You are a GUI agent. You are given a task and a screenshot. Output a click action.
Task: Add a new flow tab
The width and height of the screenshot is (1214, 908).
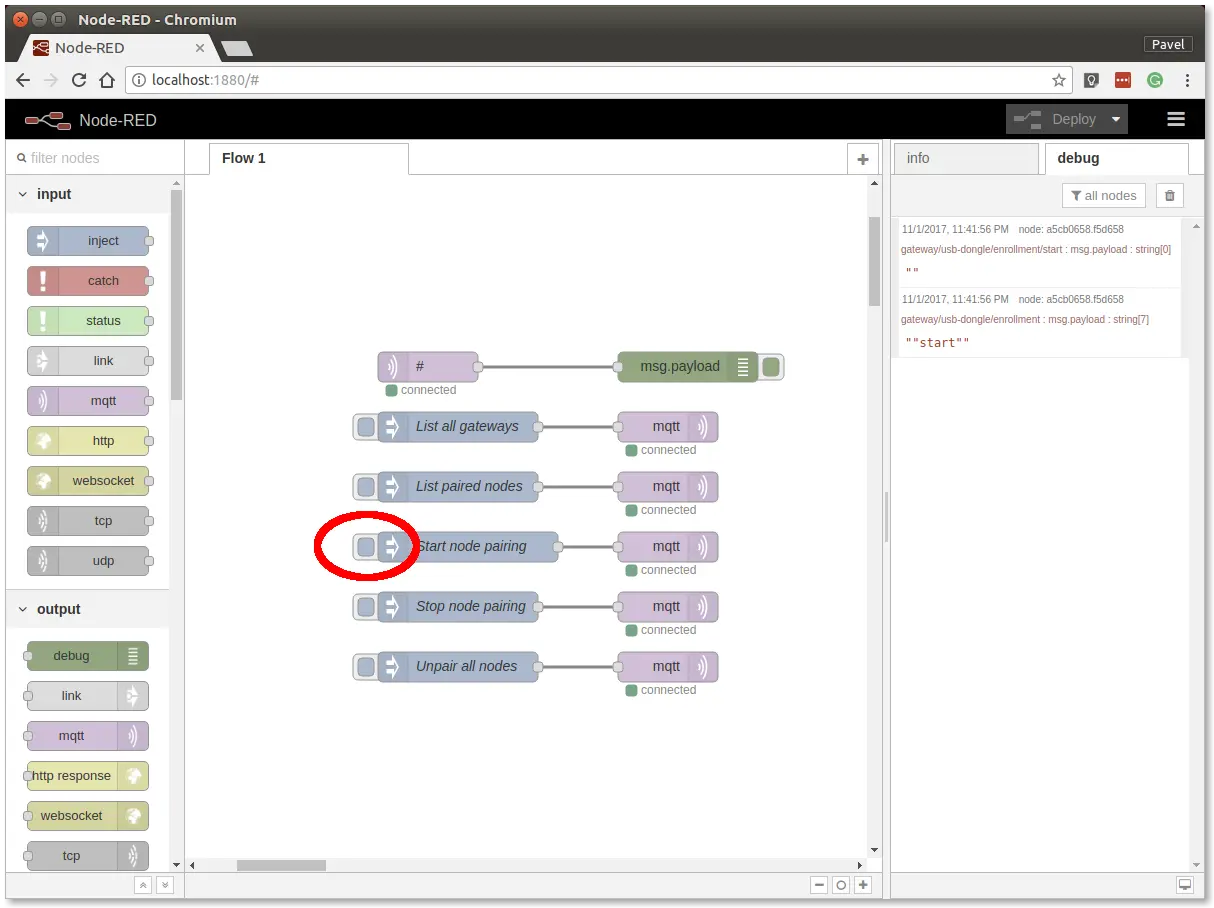862,159
